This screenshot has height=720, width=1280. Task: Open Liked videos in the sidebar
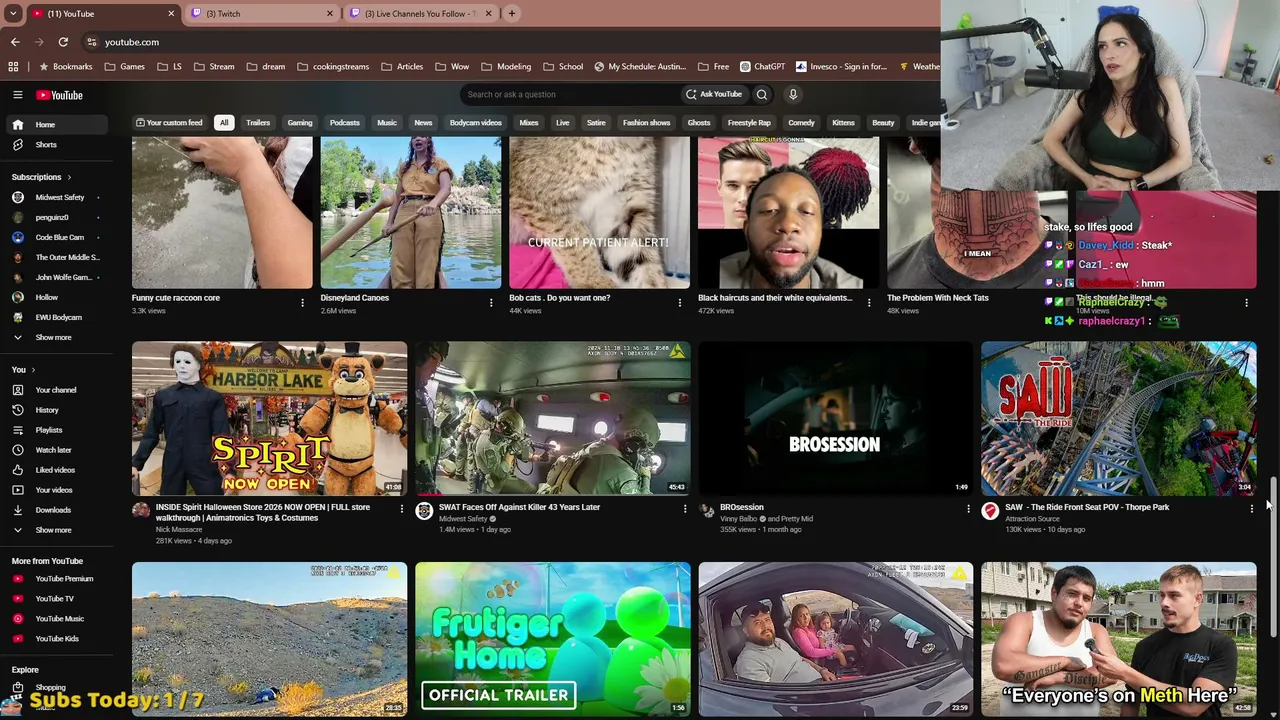coord(56,470)
